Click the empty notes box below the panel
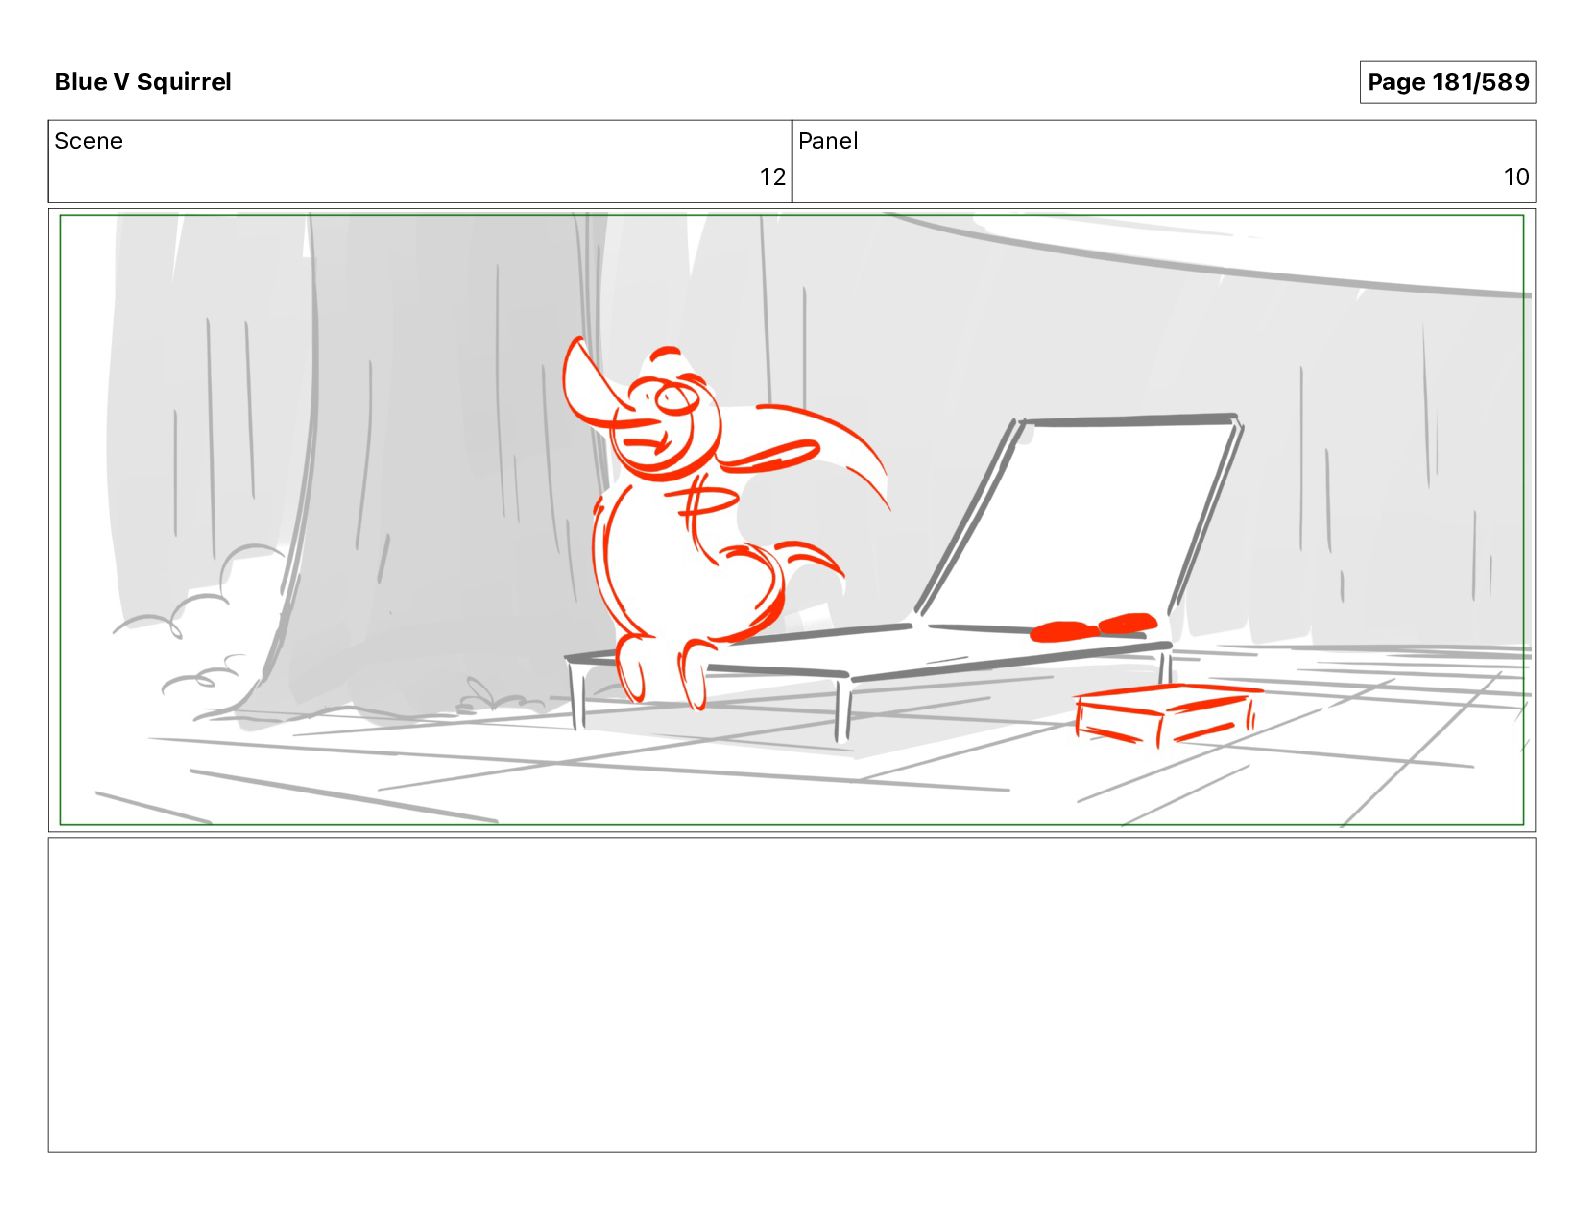 coord(792,995)
